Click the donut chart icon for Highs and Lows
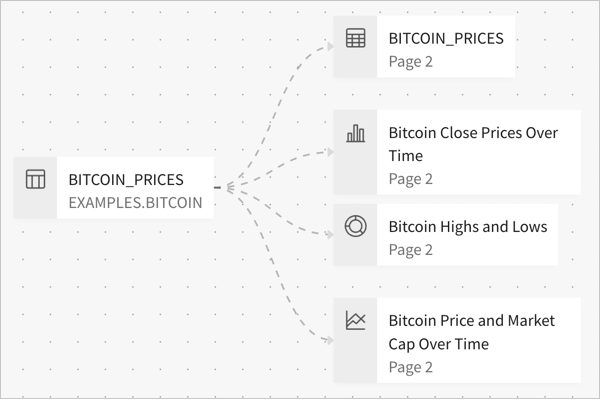This screenshot has width=600, height=399. (355, 226)
